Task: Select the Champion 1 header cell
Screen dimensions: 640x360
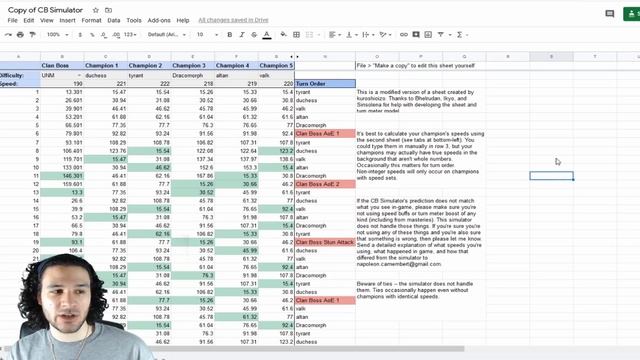Action: (106, 65)
